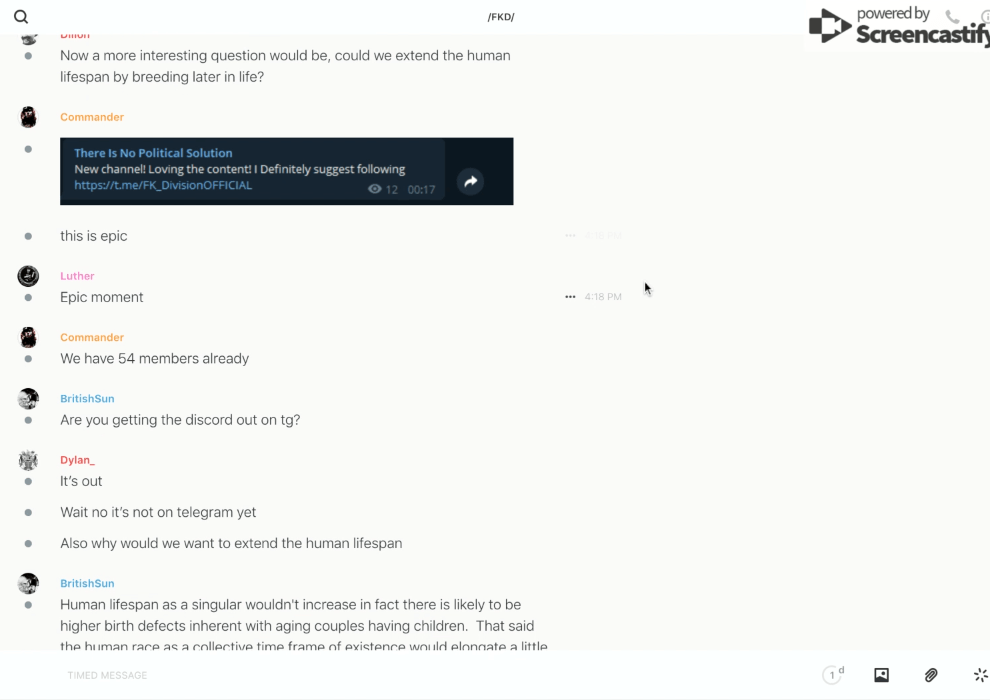
Task: Click "There Is No Political Solution" channel title
Action: coord(153,153)
